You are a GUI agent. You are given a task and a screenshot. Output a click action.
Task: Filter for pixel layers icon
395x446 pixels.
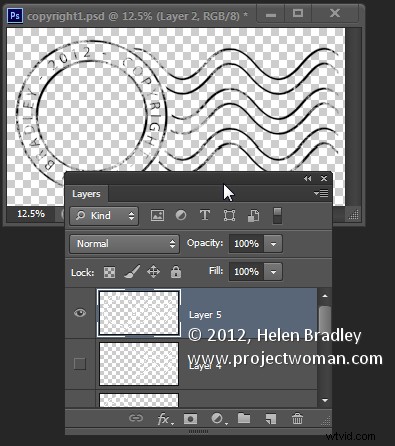[x=157, y=215]
